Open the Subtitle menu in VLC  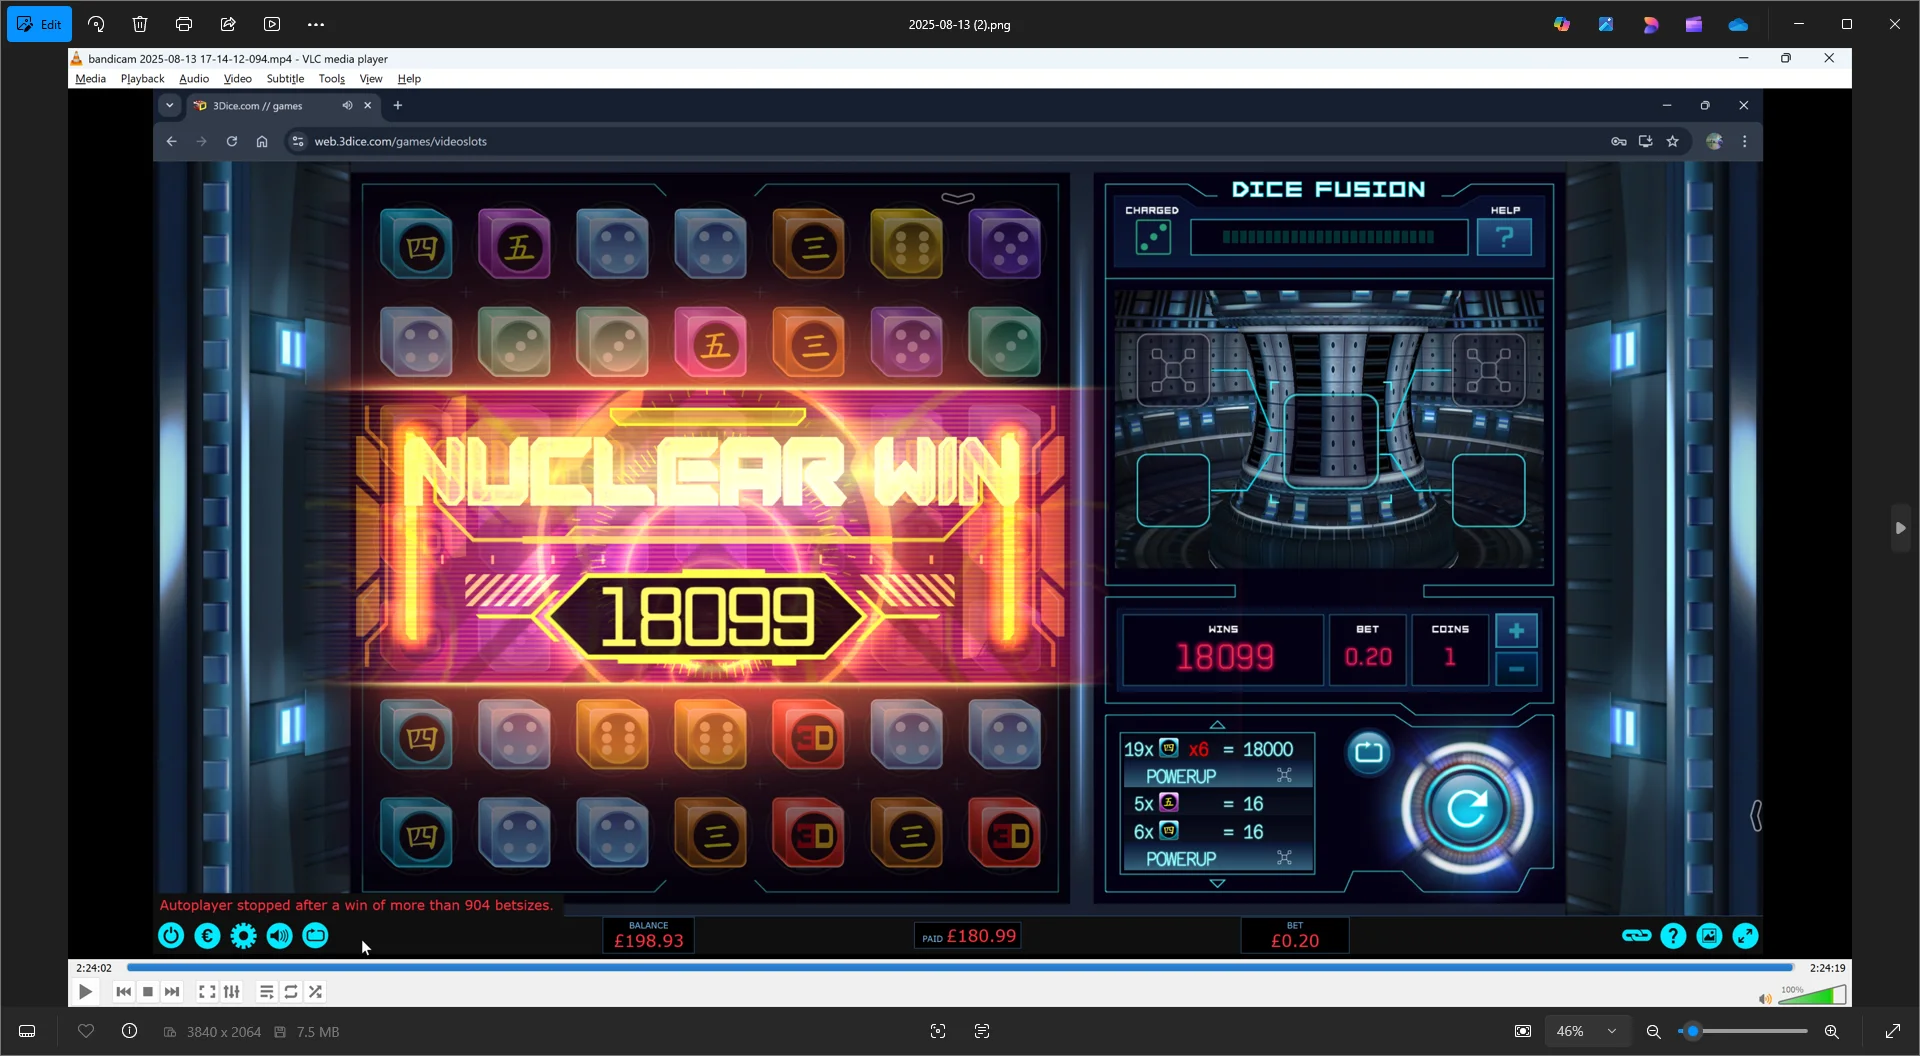285,78
